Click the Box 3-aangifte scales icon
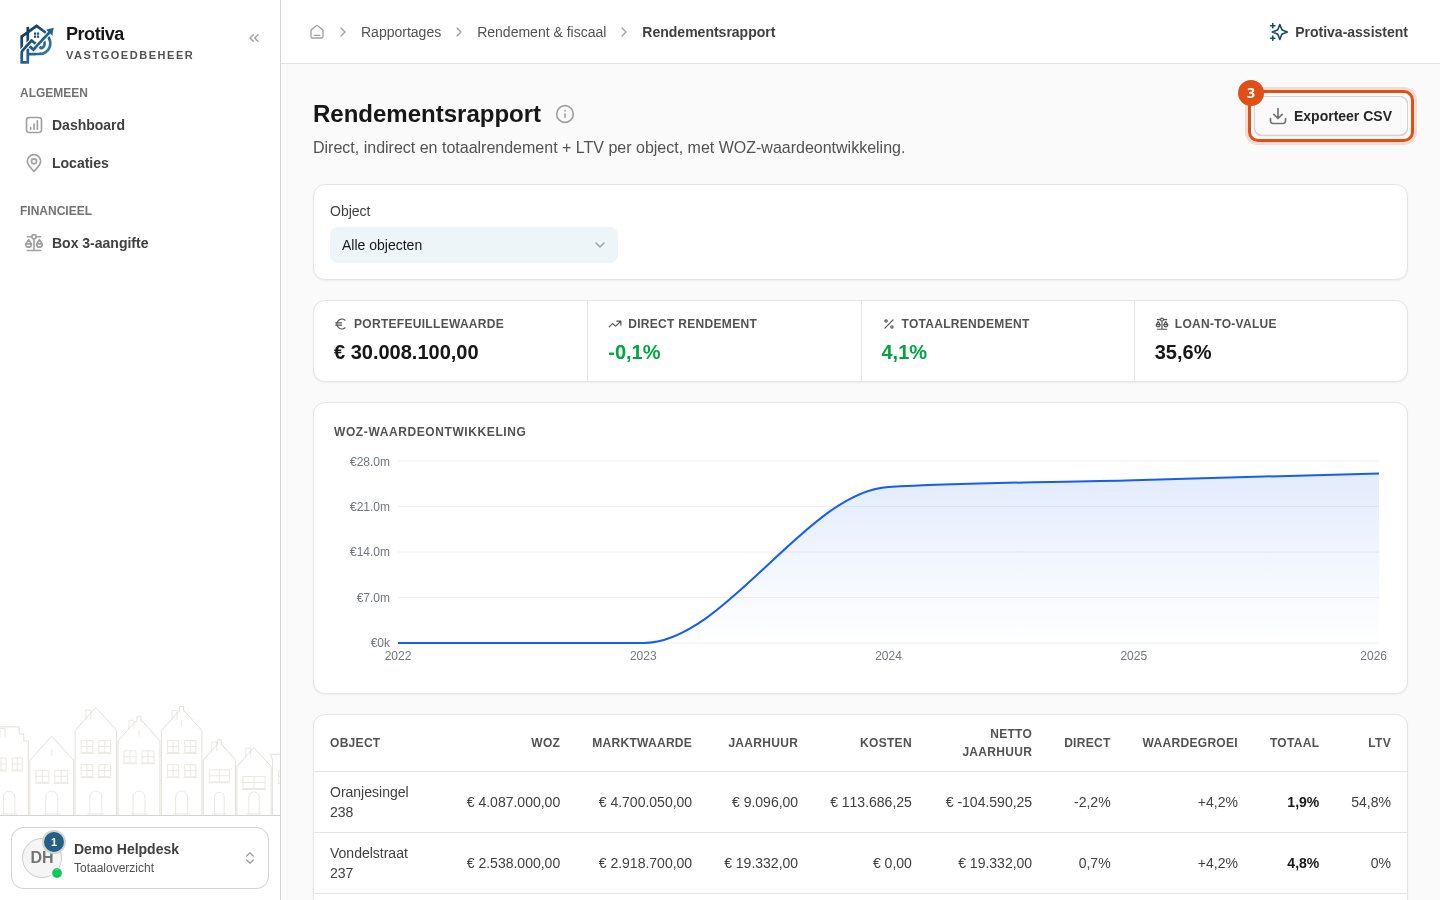 point(34,243)
